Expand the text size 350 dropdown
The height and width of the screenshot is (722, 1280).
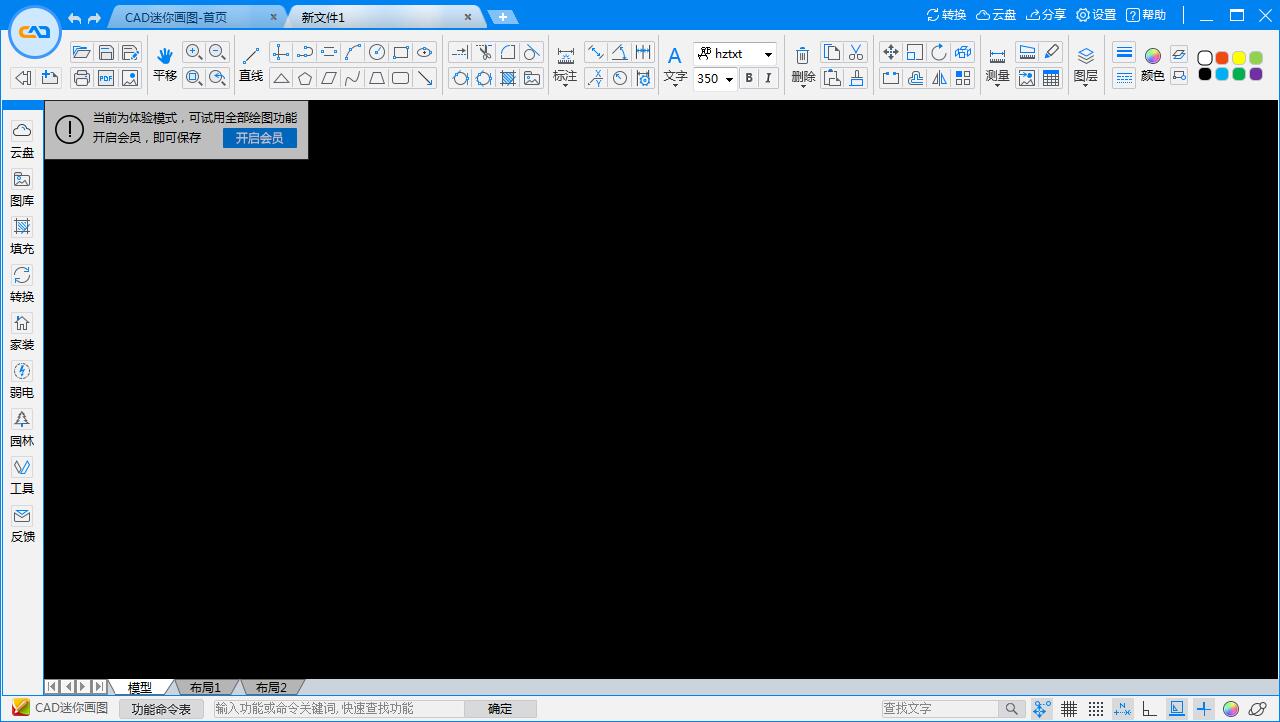coord(729,79)
